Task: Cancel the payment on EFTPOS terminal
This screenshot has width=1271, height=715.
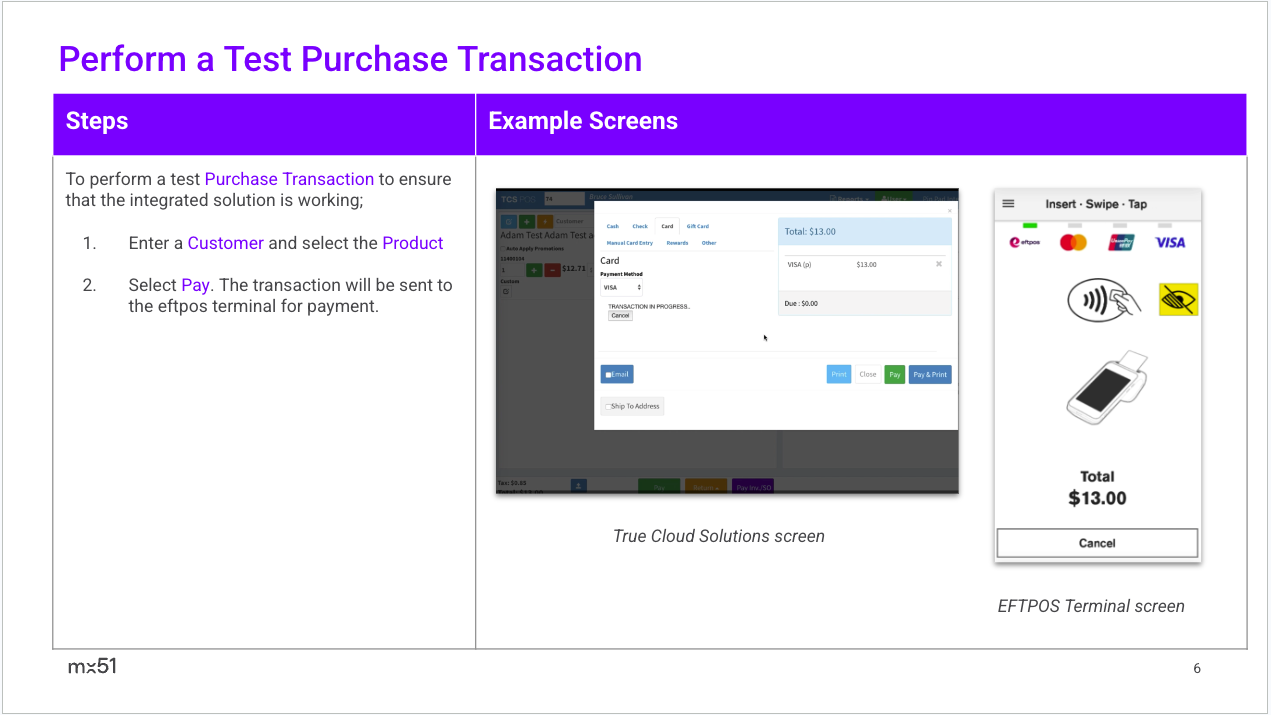Action: pyautogui.click(x=1097, y=543)
